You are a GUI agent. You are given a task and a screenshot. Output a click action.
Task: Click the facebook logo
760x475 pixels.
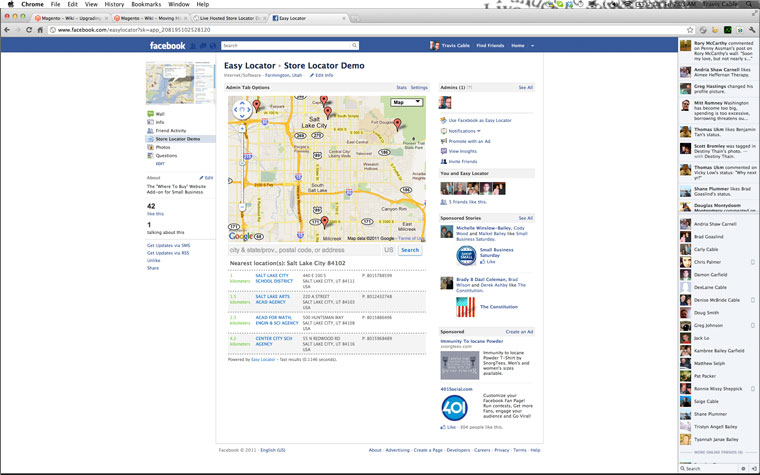pos(167,46)
